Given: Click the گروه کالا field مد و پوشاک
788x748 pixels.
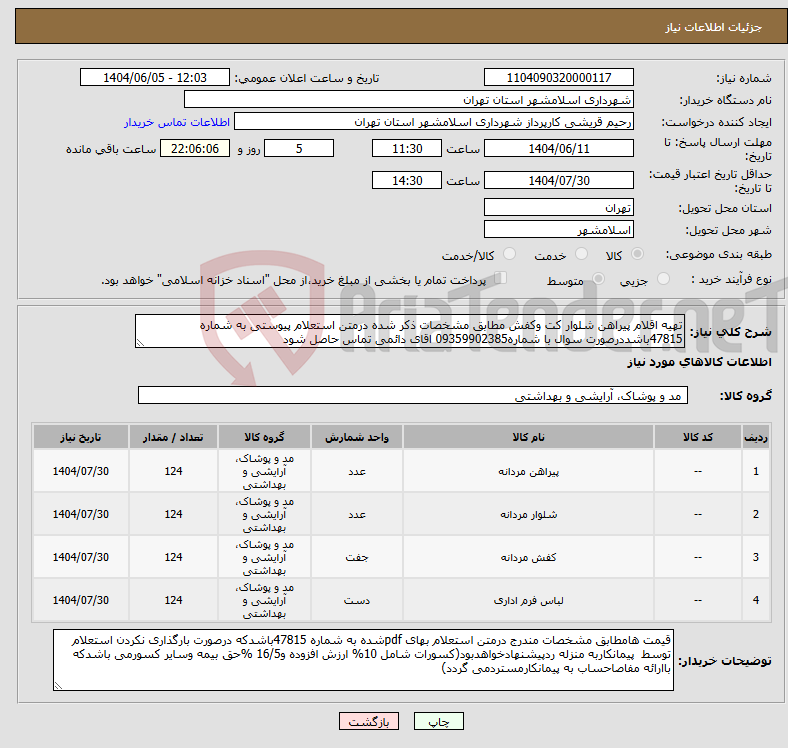Looking at the screenshot, I should [413, 395].
